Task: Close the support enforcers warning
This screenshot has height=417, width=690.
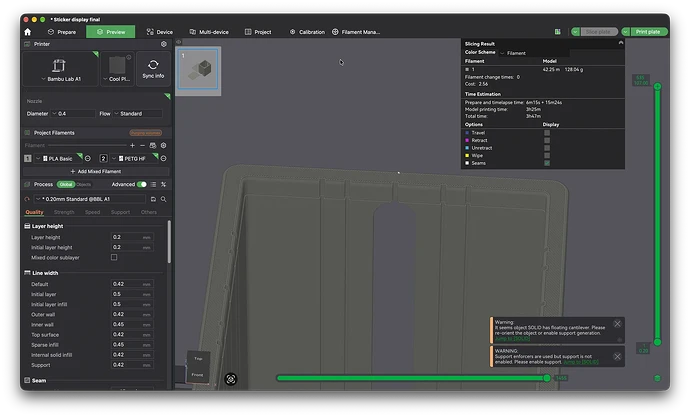Action: [617, 356]
